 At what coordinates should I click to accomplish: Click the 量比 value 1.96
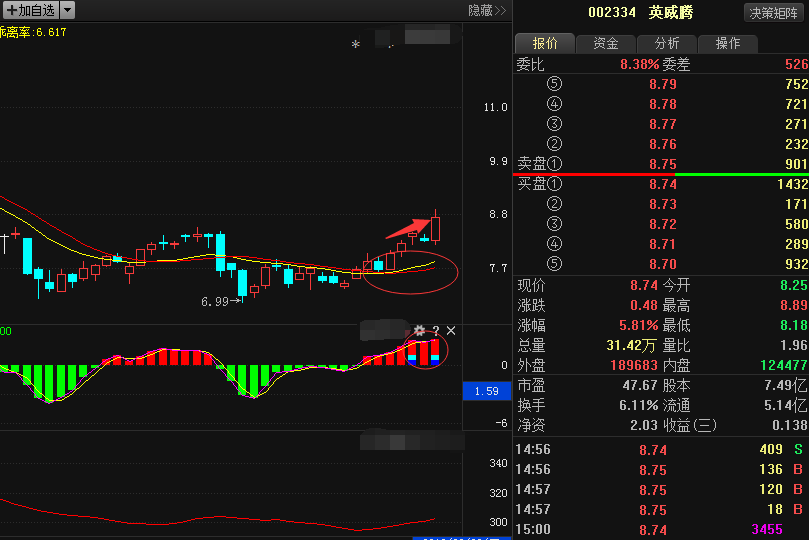(794, 346)
